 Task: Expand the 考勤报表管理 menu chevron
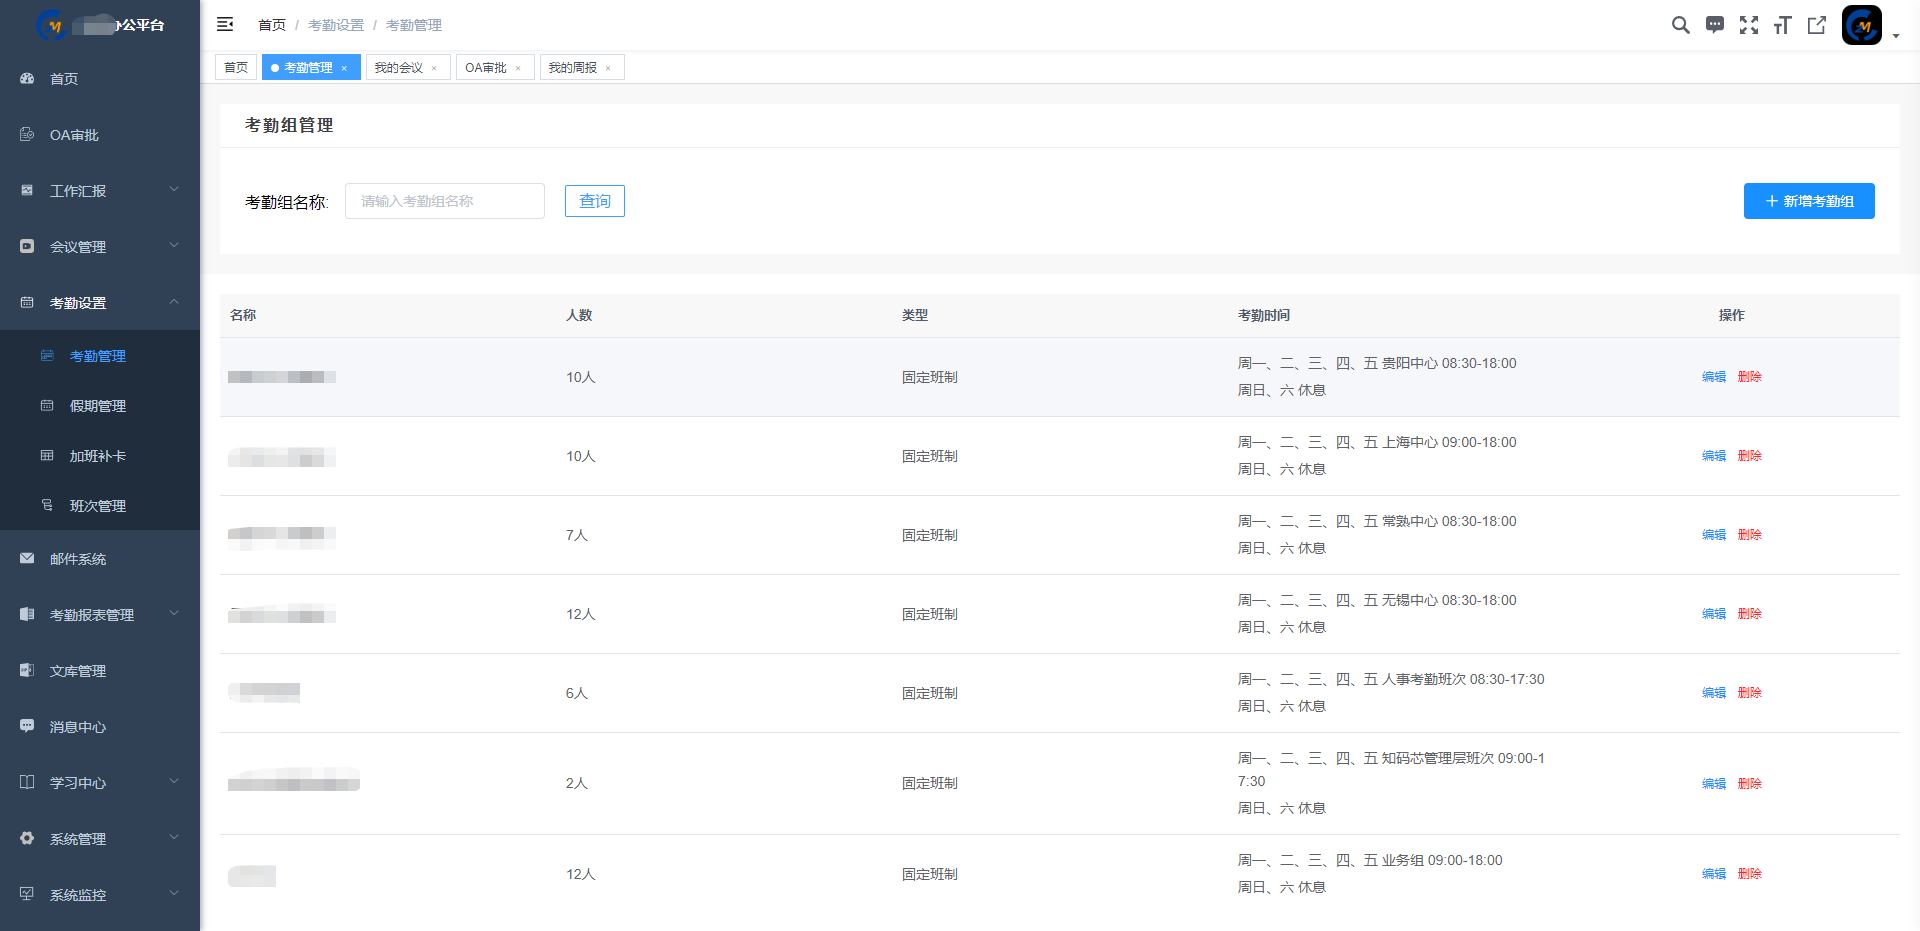[174, 613]
